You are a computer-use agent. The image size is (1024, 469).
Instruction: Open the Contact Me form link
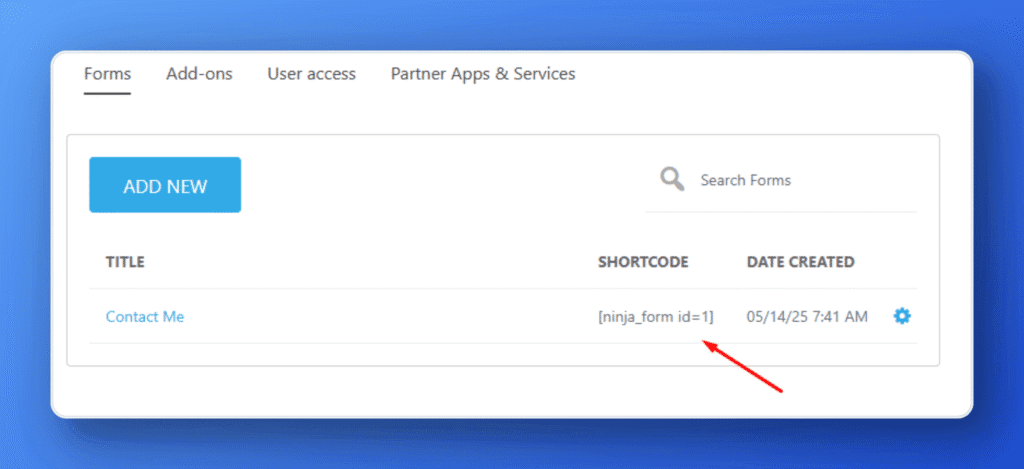pos(145,317)
